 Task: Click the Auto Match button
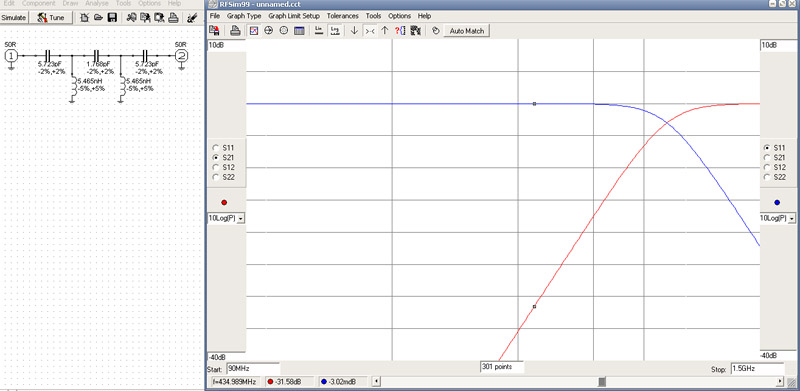[467, 31]
